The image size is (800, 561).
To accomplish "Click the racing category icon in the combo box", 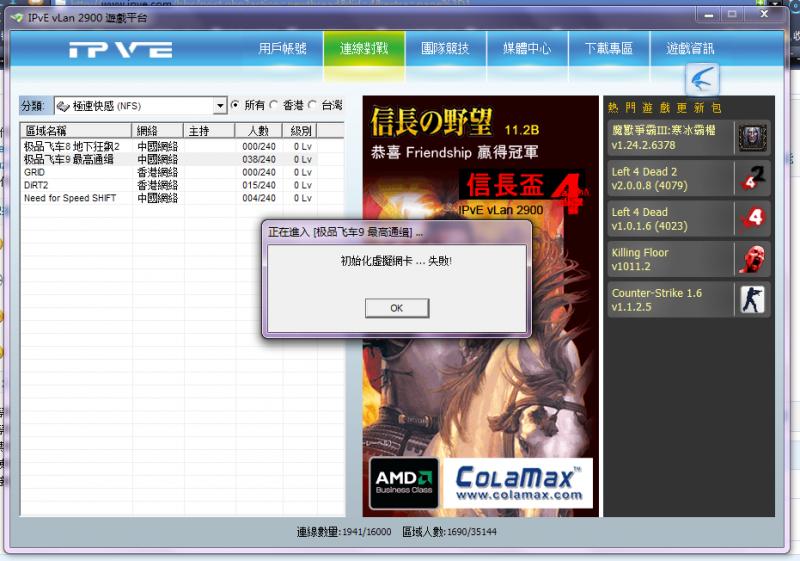I will click(x=63, y=106).
